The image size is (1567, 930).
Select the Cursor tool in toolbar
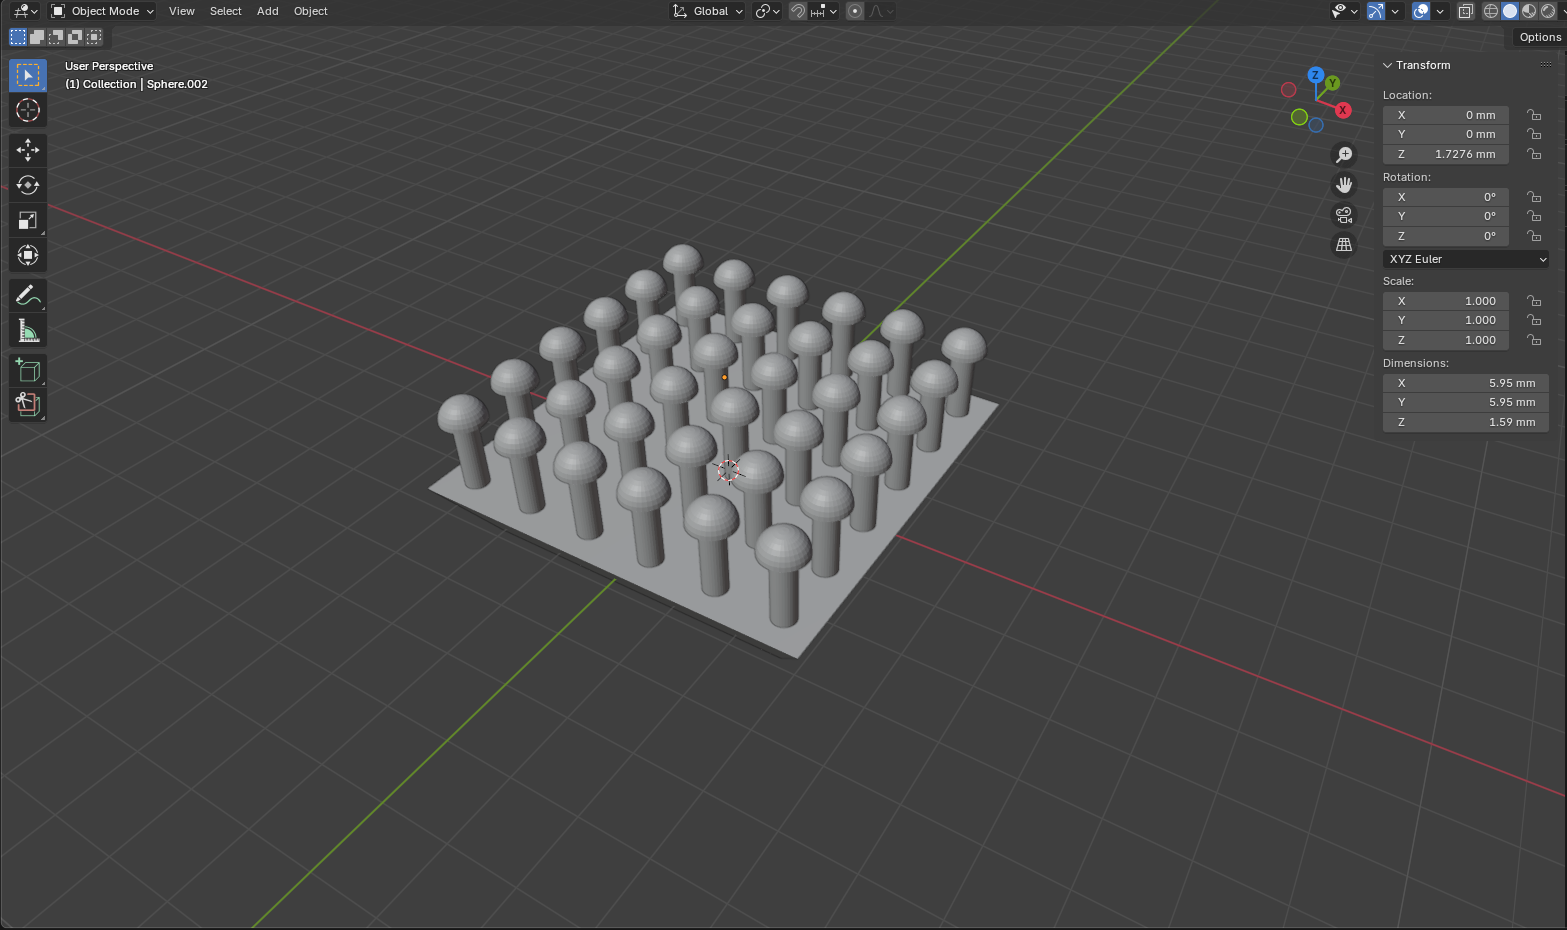[28, 110]
